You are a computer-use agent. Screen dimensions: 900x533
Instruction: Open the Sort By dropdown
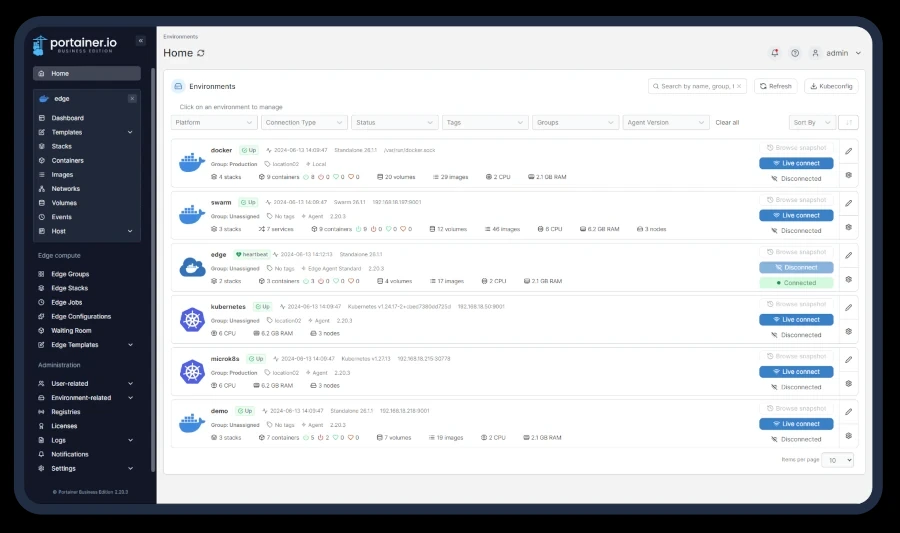(812, 122)
